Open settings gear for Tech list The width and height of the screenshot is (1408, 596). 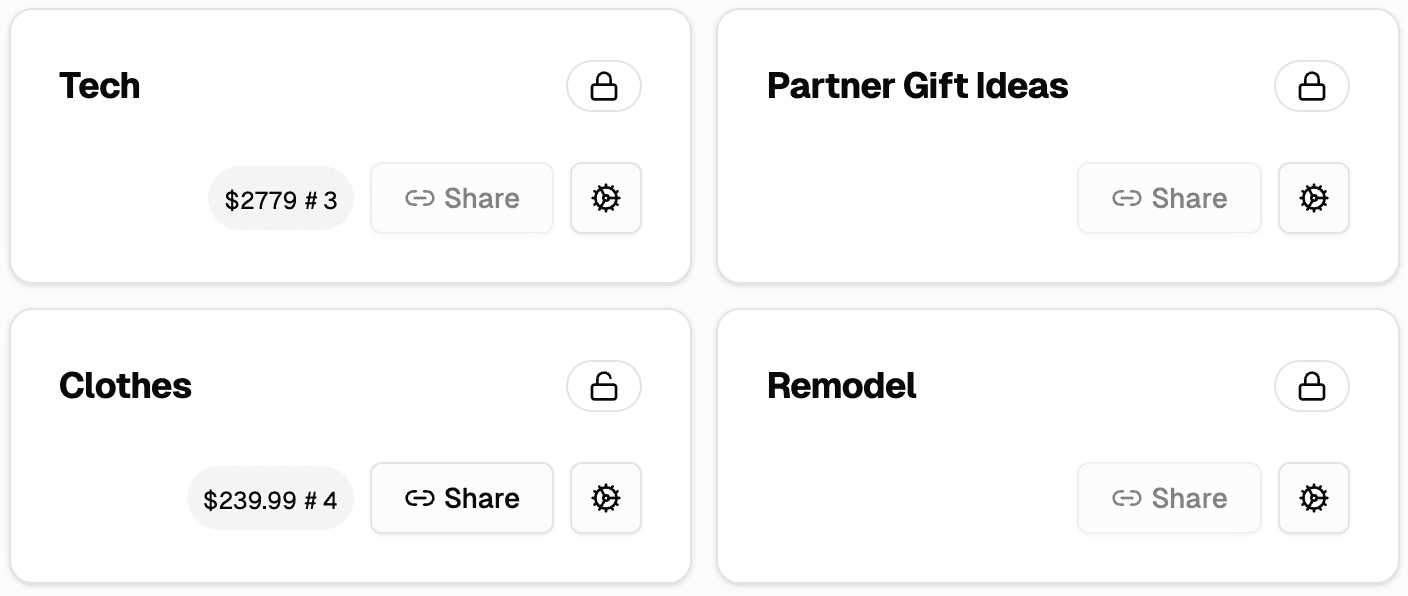click(x=606, y=198)
